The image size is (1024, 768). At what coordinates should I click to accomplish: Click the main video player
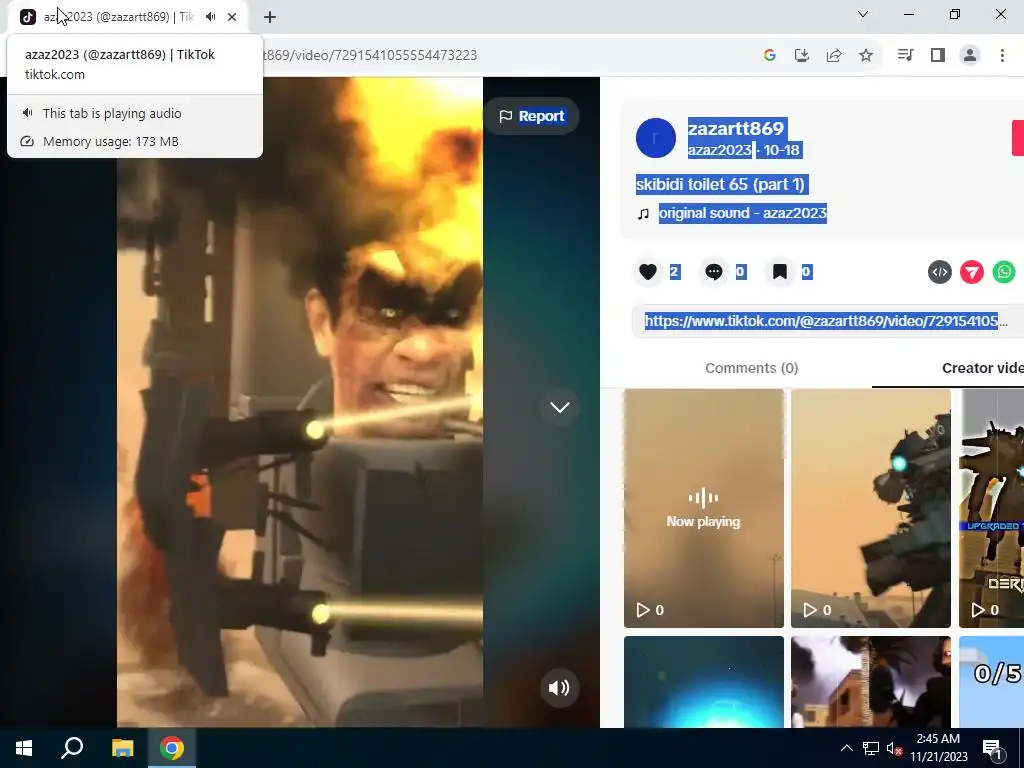(x=300, y=402)
